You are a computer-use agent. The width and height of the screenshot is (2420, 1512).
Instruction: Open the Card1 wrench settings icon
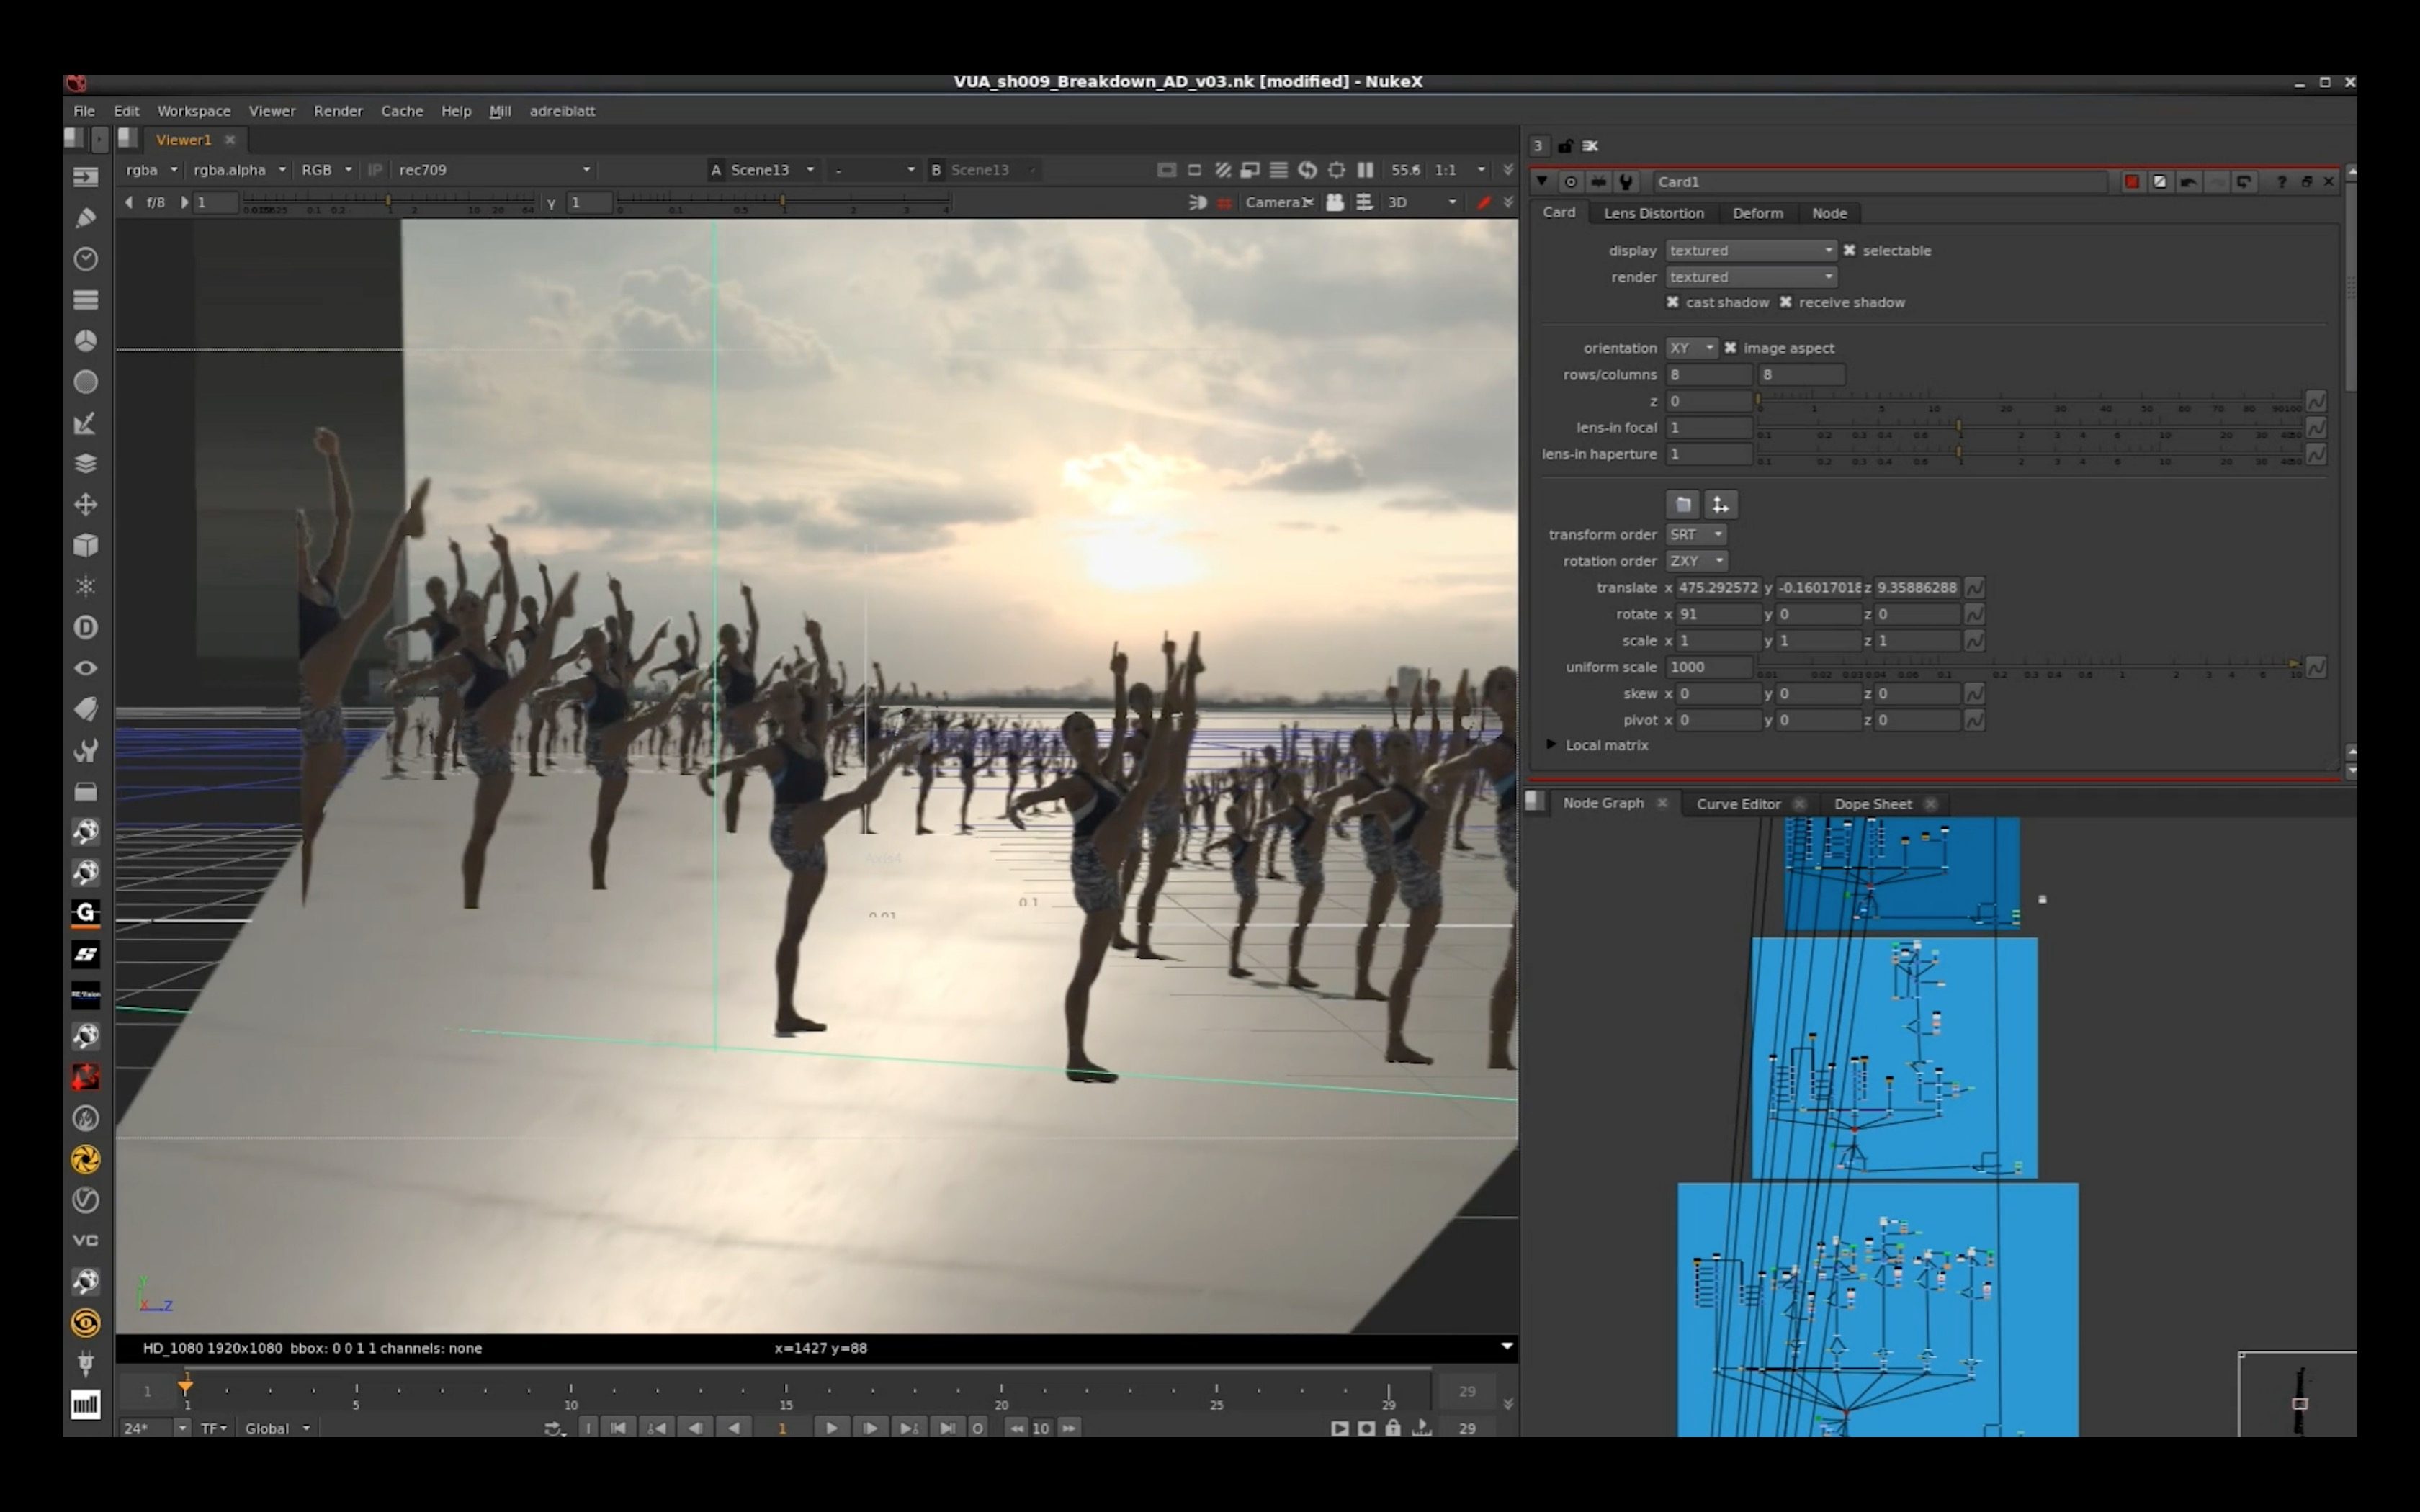click(x=1627, y=182)
